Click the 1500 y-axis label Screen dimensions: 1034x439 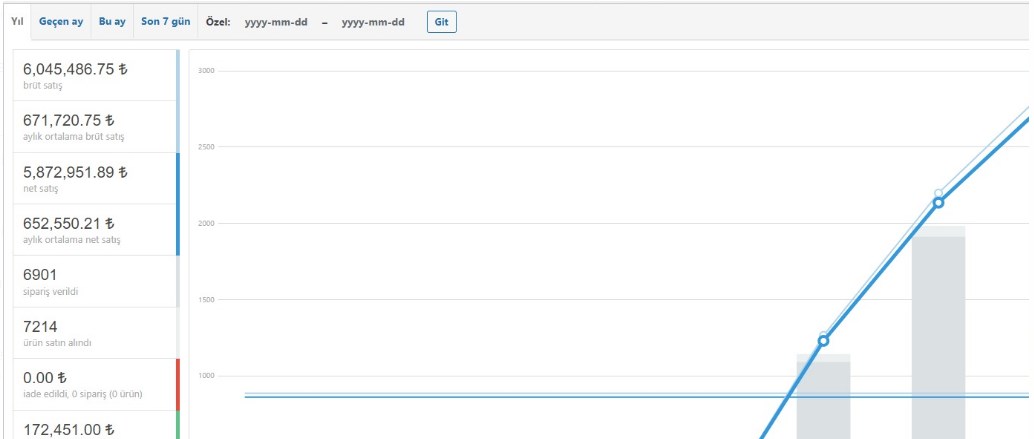206,300
